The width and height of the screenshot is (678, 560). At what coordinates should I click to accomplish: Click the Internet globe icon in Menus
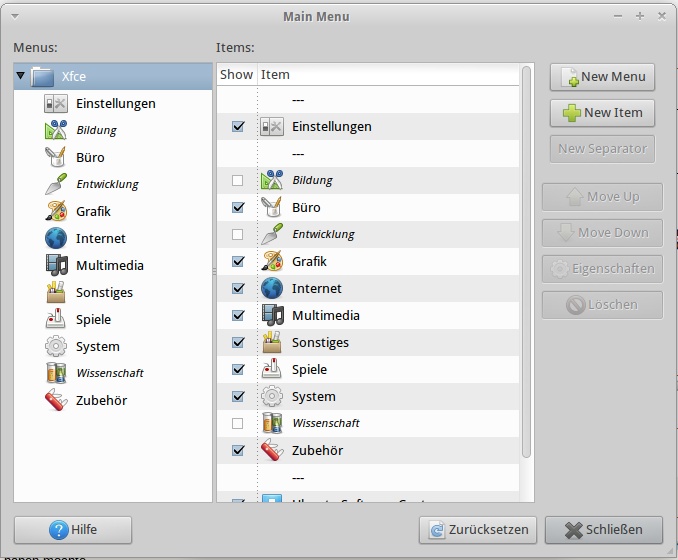point(56,239)
